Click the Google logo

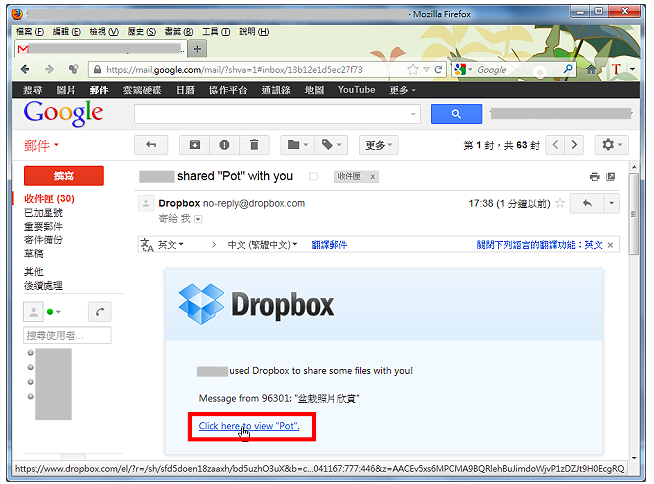[x=63, y=113]
